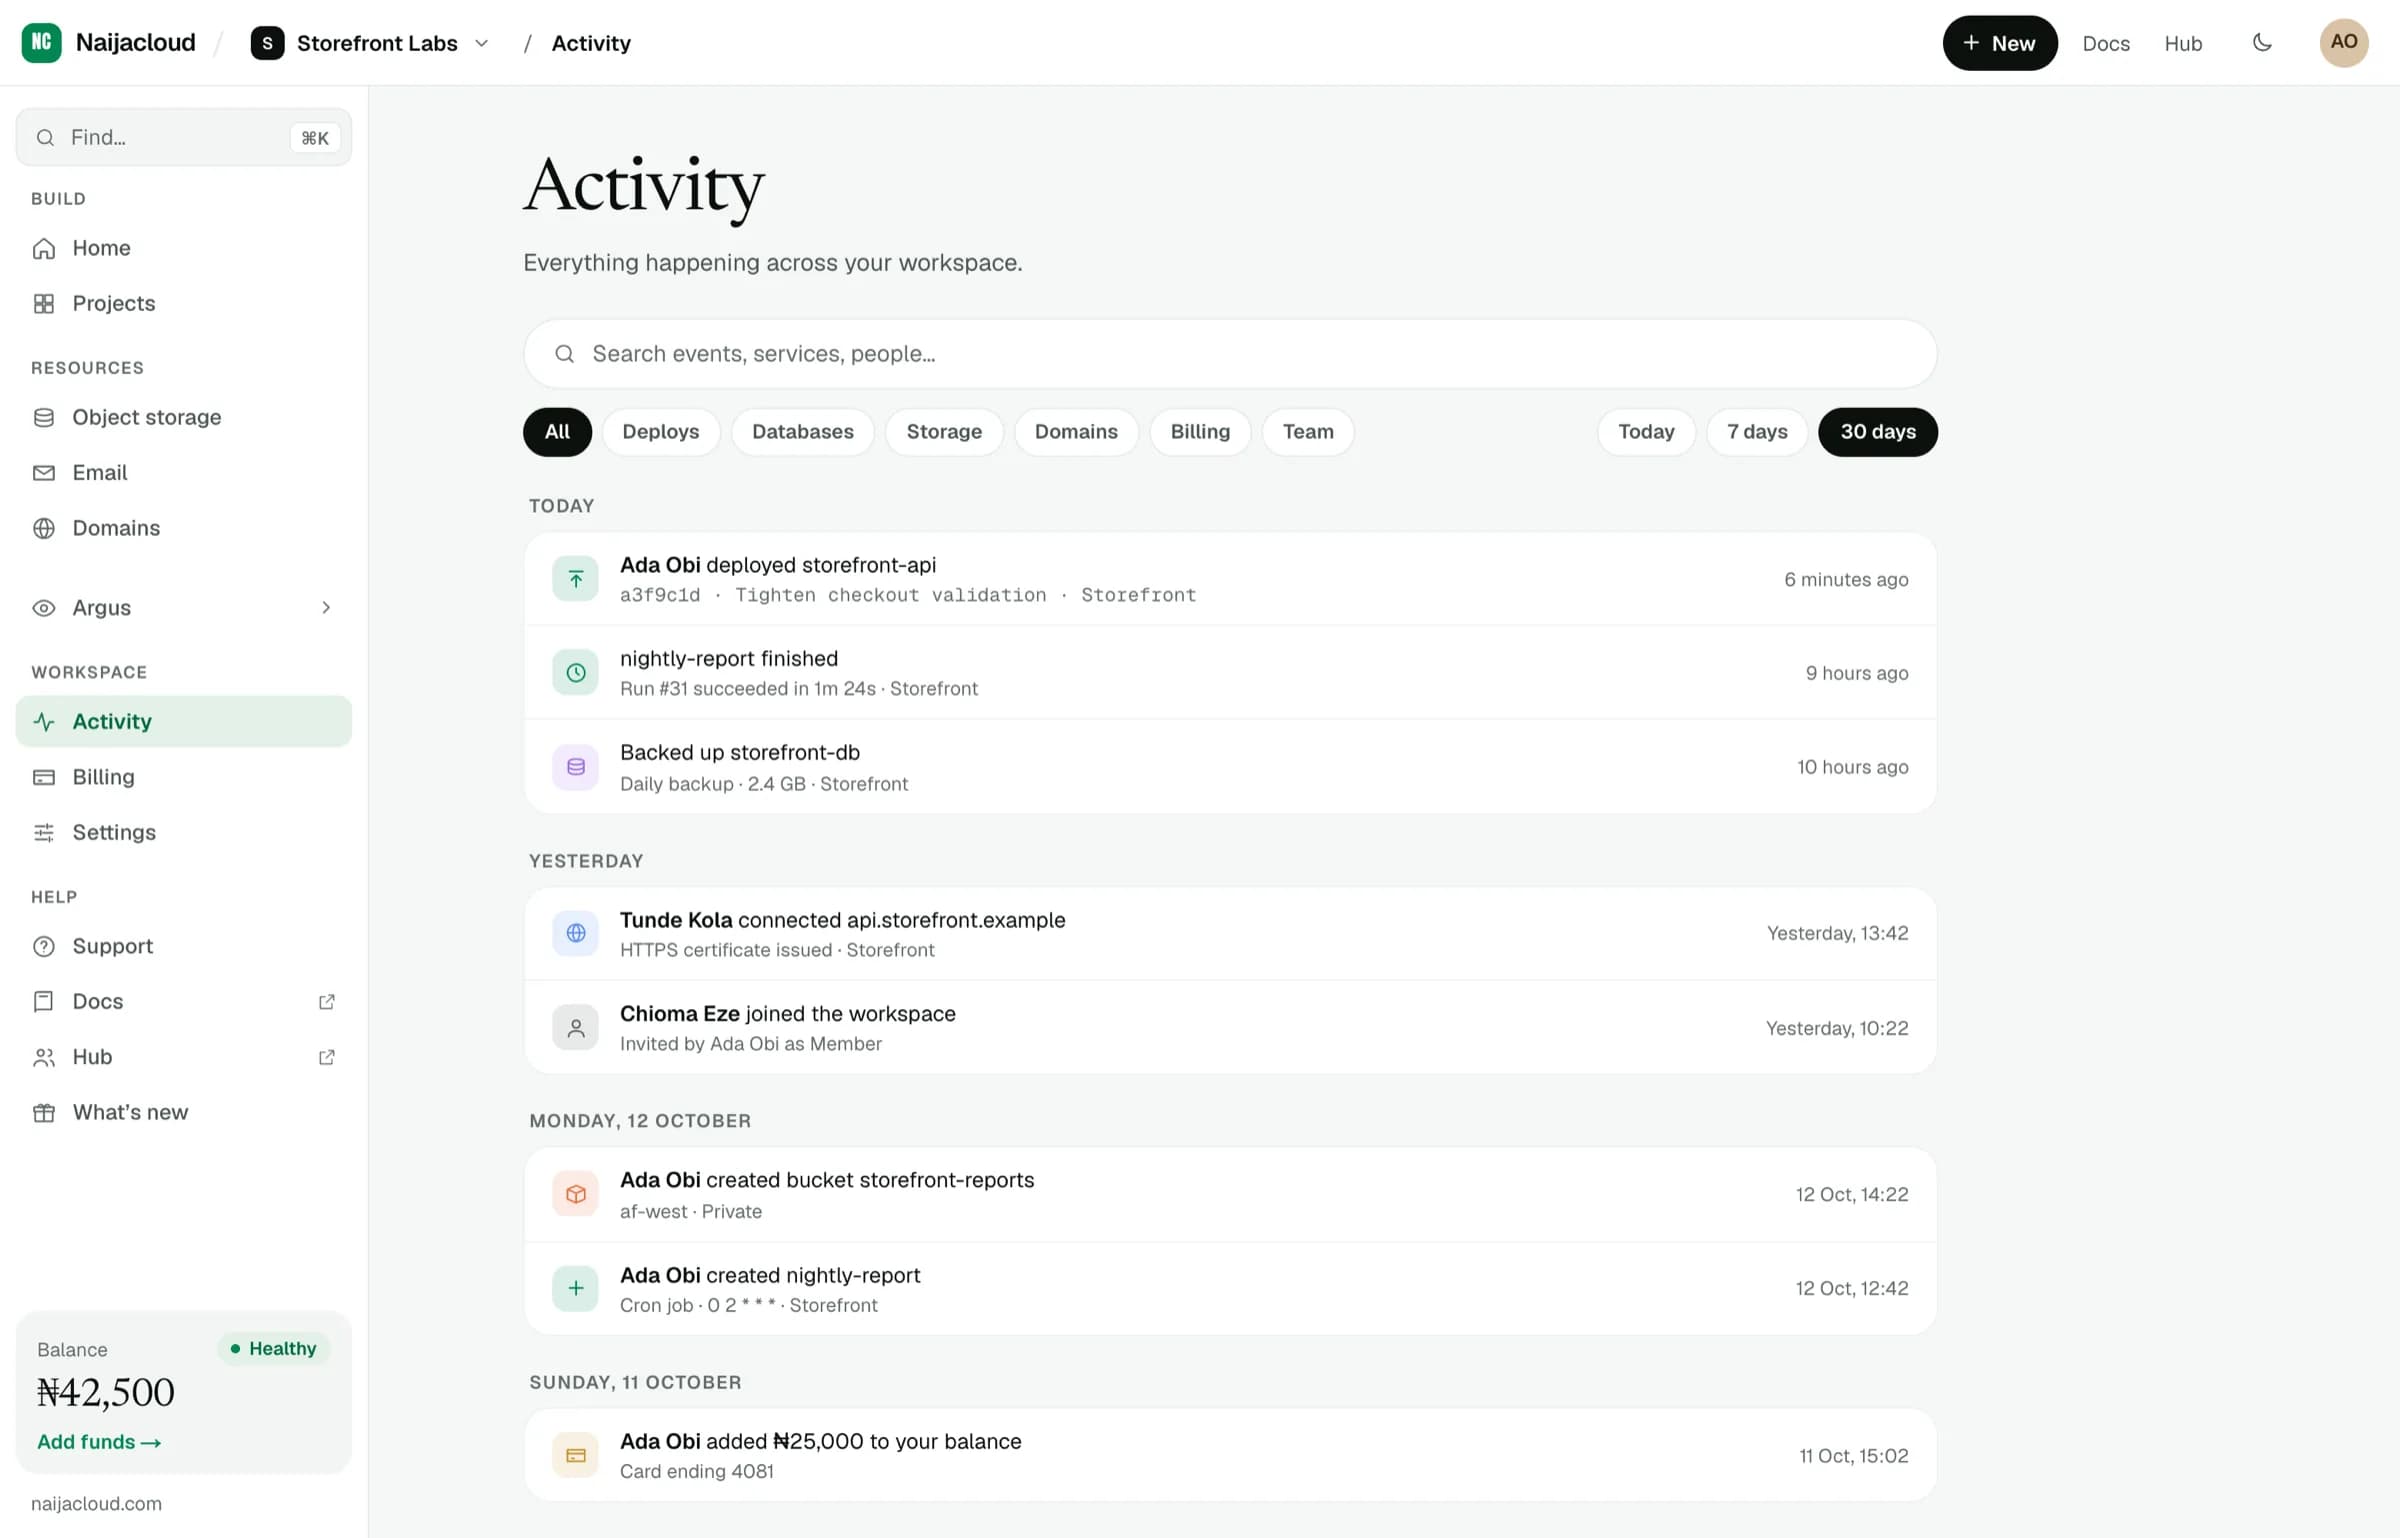Switch time range to 7 days
Image resolution: width=2400 pixels, height=1538 pixels.
pyautogui.click(x=1757, y=432)
